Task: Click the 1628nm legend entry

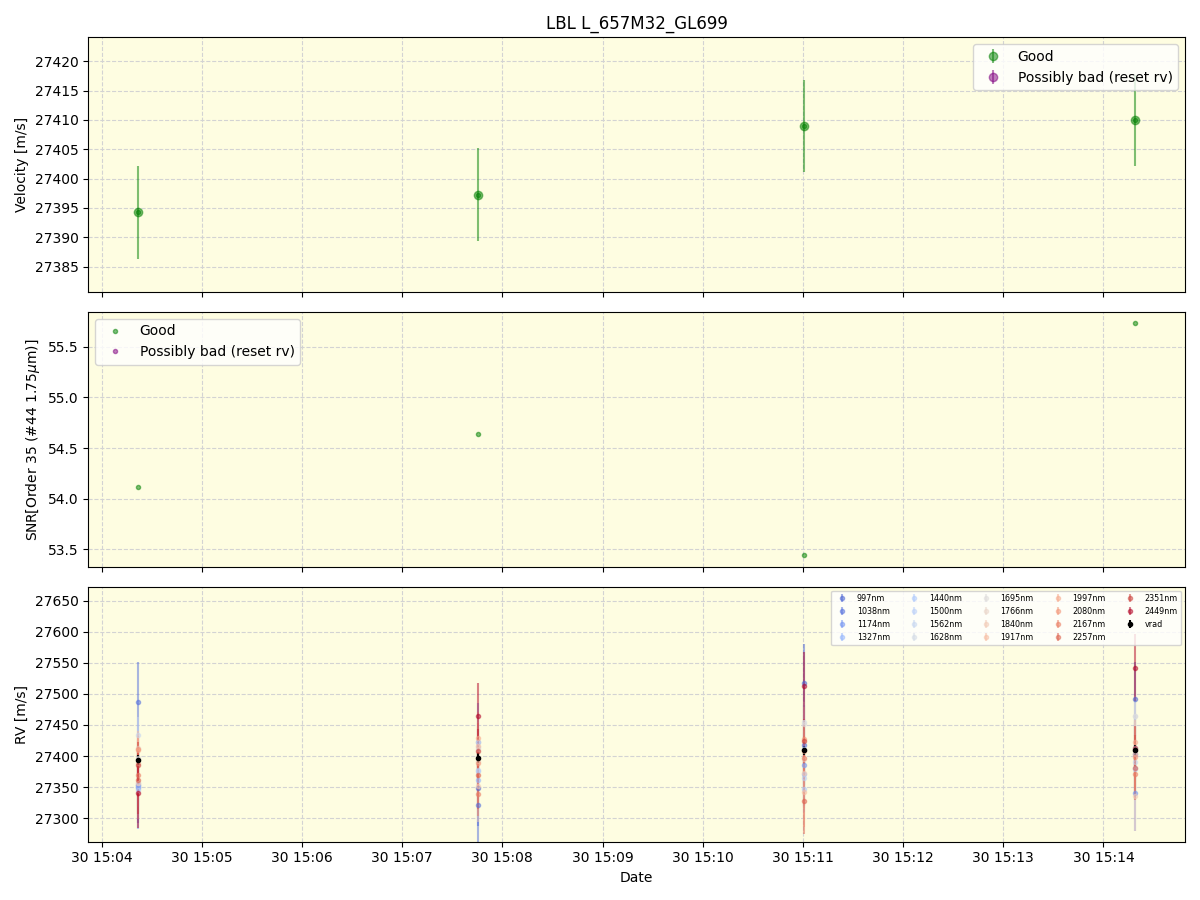Action: pyautogui.click(x=936, y=637)
